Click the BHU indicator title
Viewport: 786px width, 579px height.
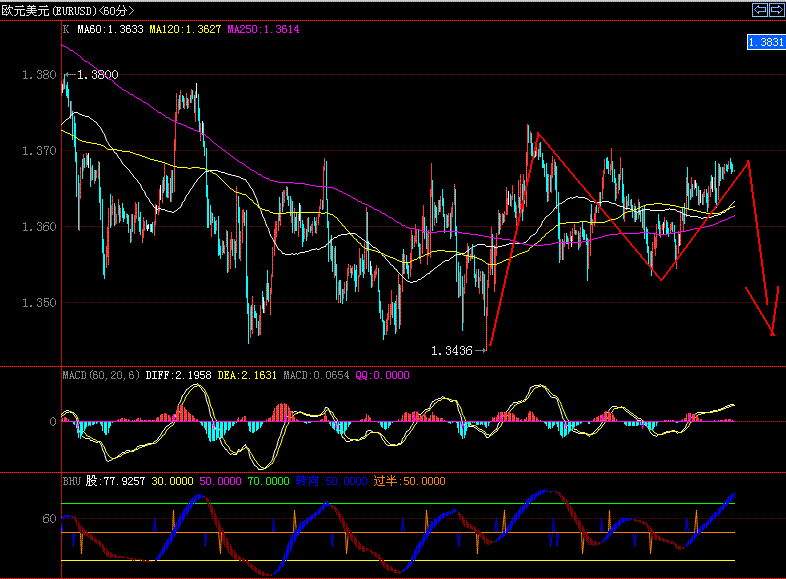72,481
